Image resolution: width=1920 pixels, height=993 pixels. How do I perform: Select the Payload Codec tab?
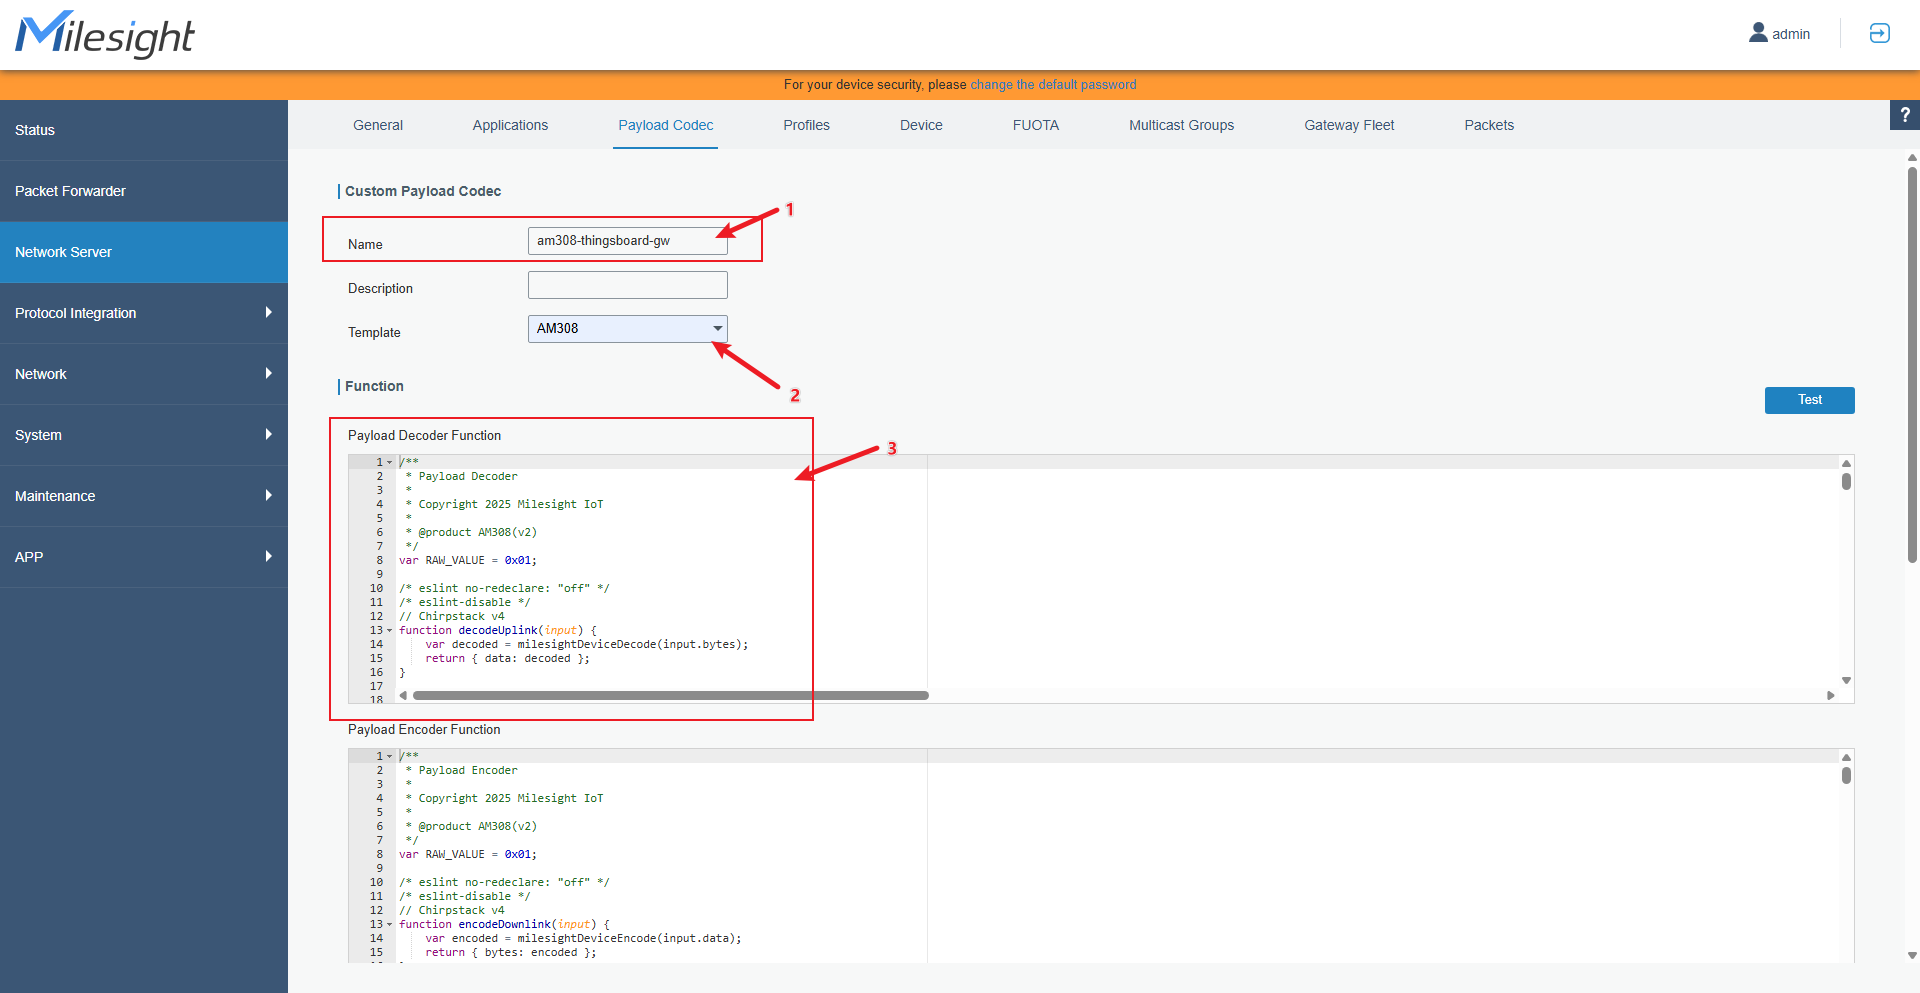point(666,125)
